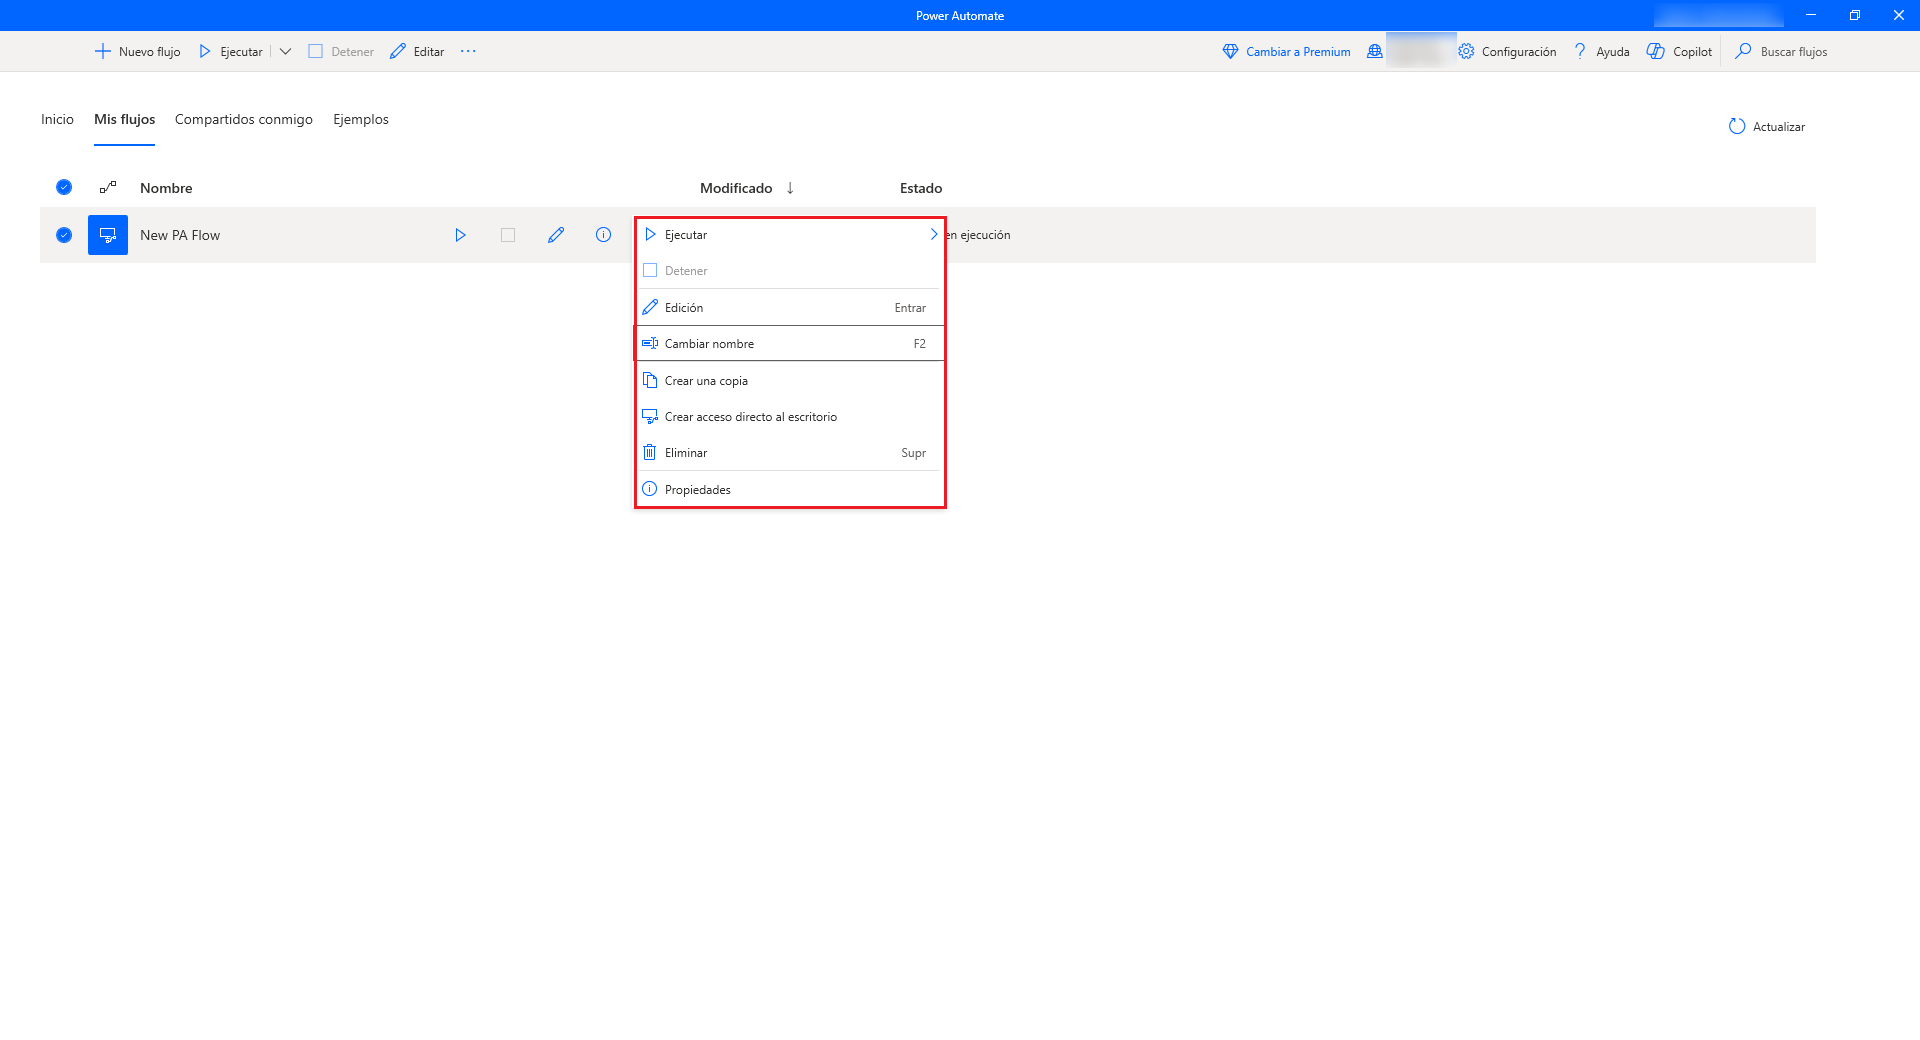Switch to the Ejemplos tab
The image size is (1920, 1040).
[x=361, y=119]
